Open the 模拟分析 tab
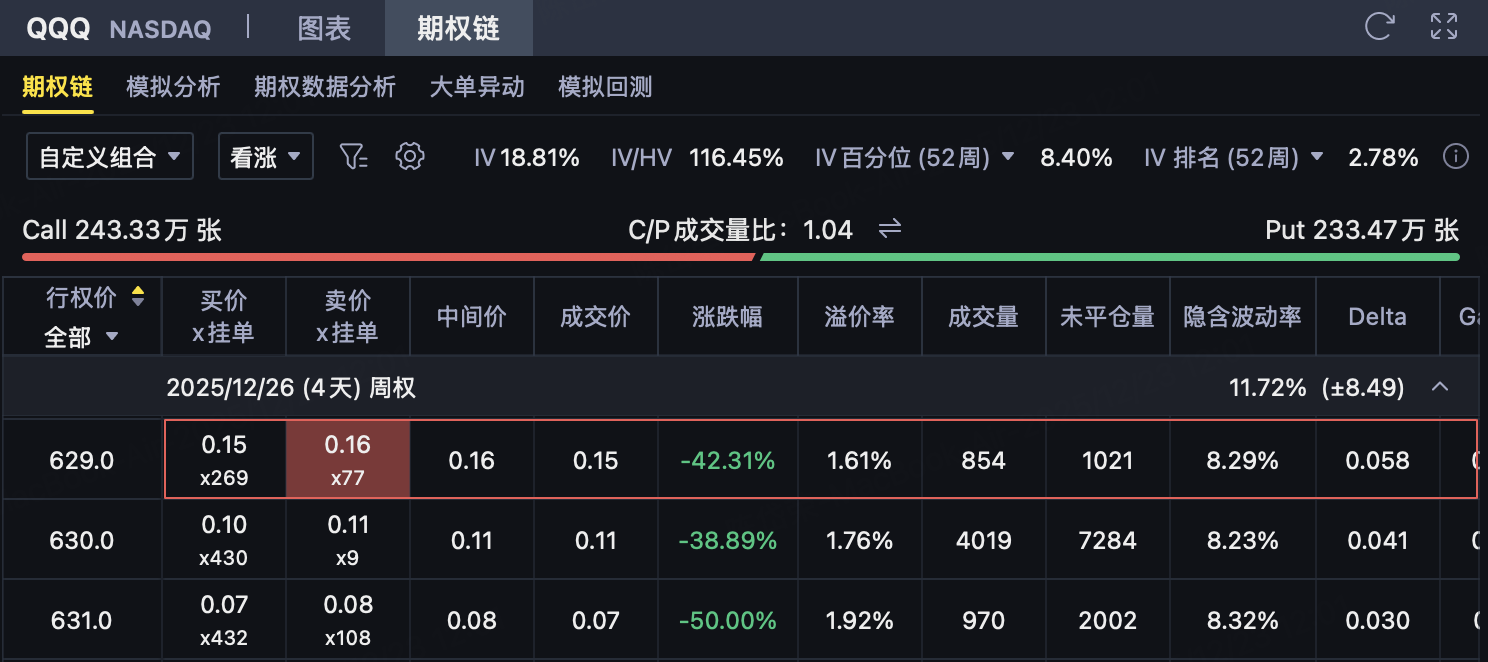The height and width of the screenshot is (662, 1488). click(173, 87)
